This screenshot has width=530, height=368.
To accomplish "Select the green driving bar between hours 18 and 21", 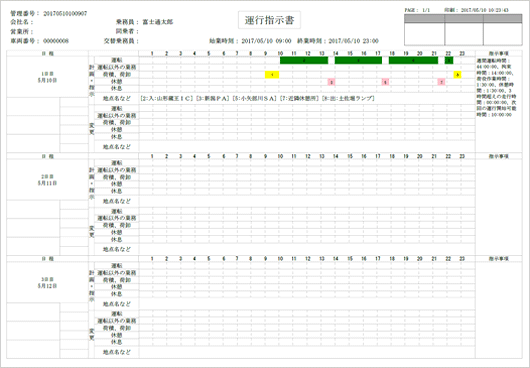I will (413, 60).
